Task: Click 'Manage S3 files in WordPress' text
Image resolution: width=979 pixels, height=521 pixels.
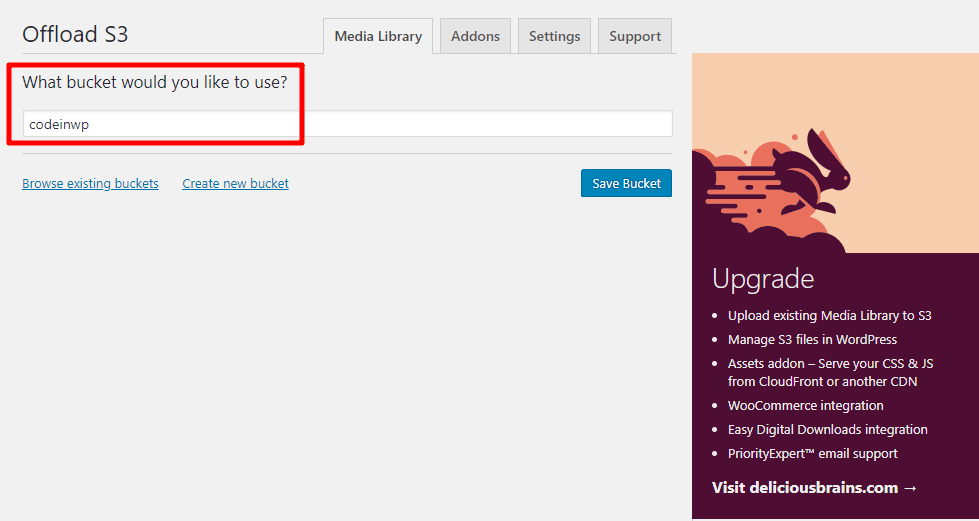Action: point(812,340)
